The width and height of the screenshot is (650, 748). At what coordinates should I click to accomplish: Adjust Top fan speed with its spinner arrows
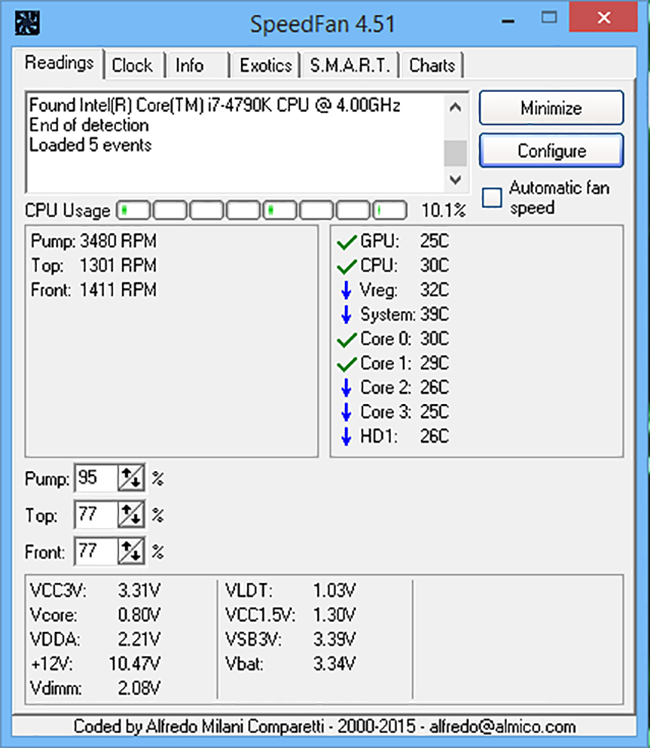pyautogui.click(x=131, y=514)
